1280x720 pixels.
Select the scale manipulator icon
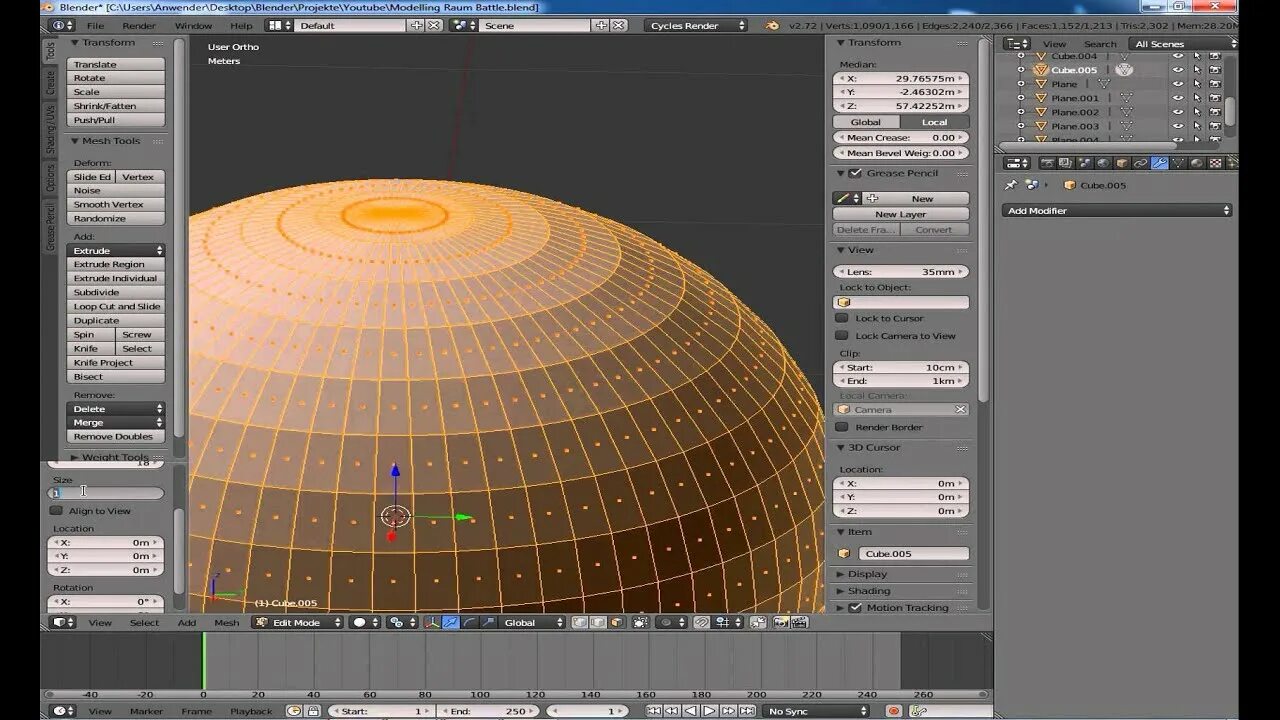[x=488, y=622]
